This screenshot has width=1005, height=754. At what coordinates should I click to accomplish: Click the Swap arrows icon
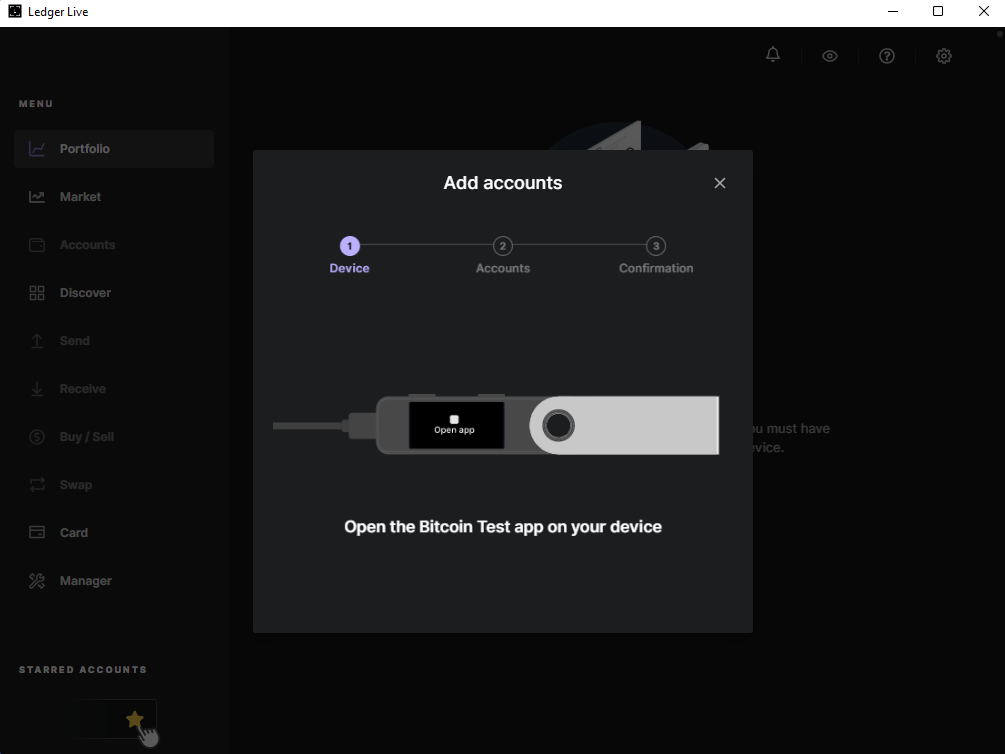(x=37, y=485)
